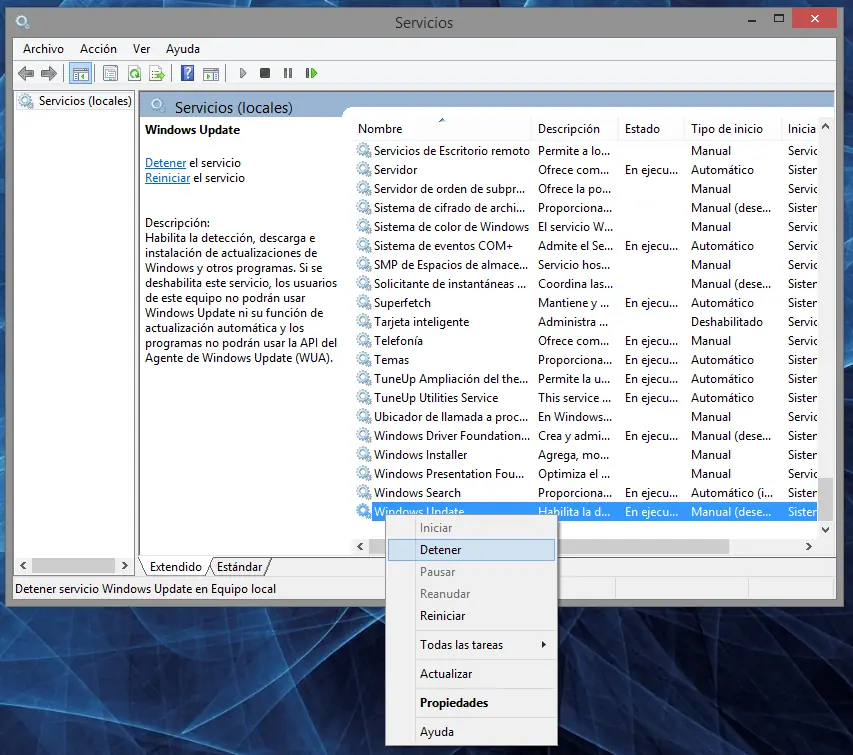Sort by the Tipo de inicio column header
The width and height of the screenshot is (853, 755).
click(x=732, y=129)
